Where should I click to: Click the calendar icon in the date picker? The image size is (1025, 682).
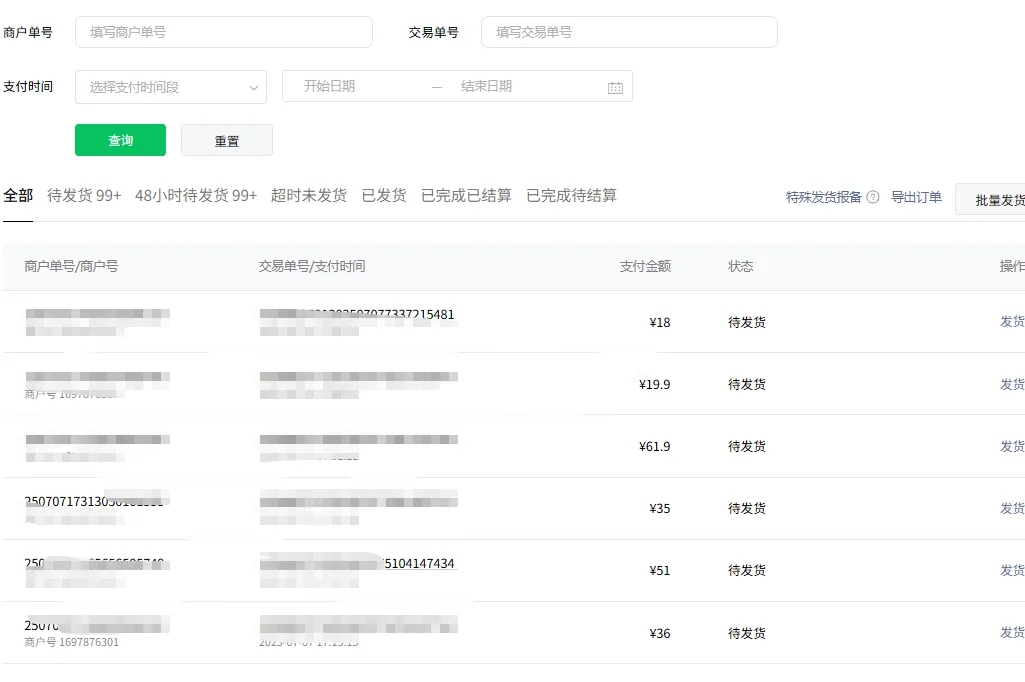coord(615,86)
